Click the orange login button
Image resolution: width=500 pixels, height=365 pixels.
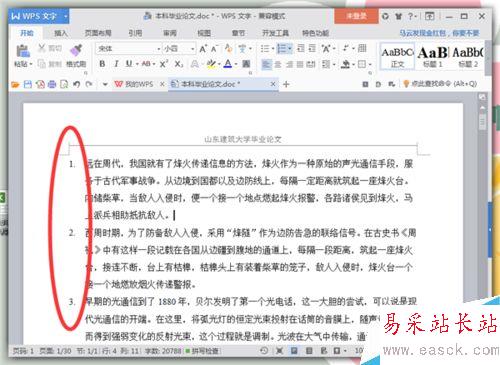(x=356, y=16)
